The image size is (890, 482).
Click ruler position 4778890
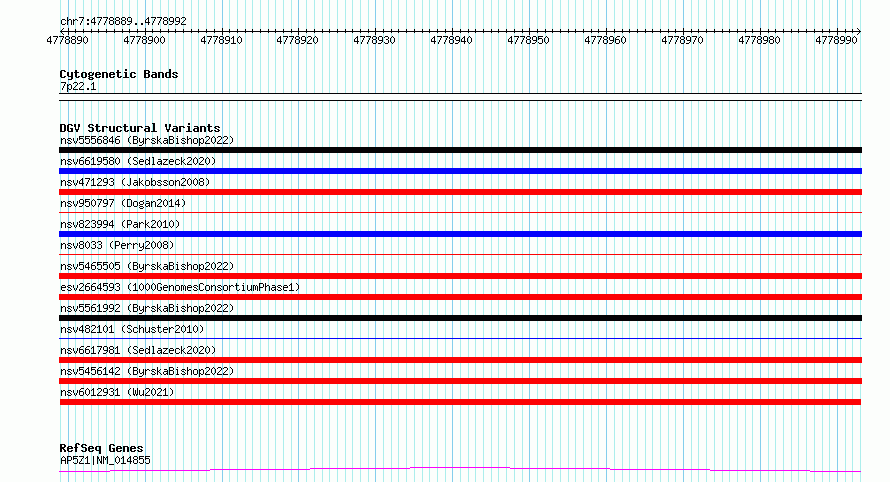[x=68, y=40]
